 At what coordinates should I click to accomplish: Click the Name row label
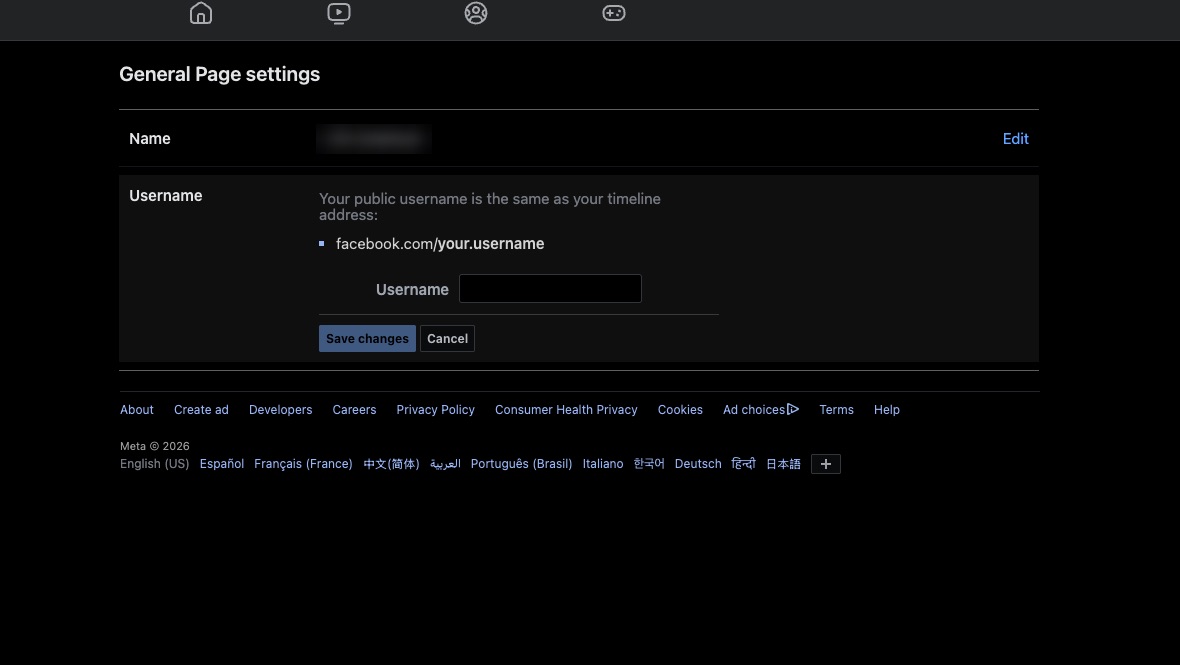point(150,138)
